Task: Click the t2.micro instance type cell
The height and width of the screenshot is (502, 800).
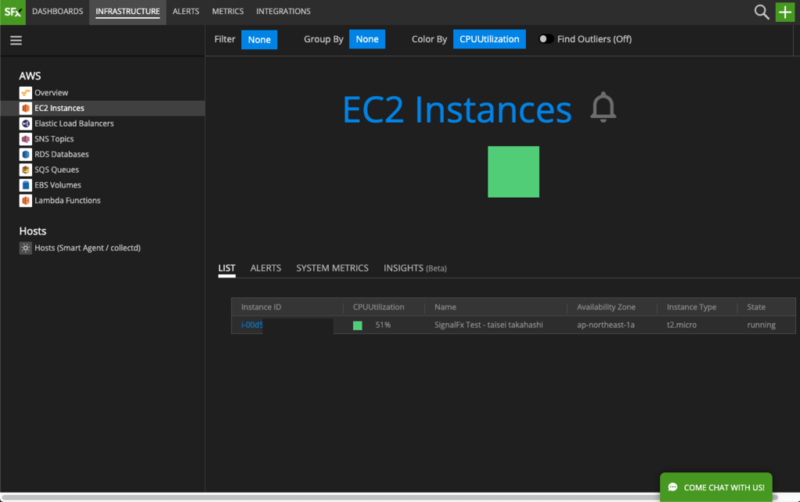Action: [x=682, y=325]
